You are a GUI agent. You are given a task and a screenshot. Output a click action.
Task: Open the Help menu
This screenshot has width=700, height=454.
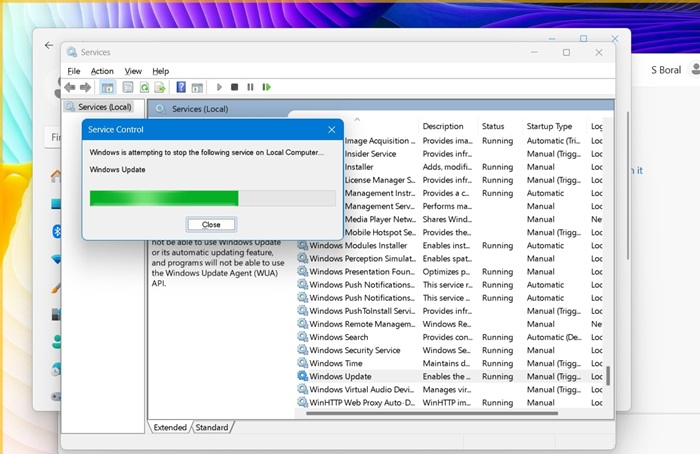tap(161, 71)
